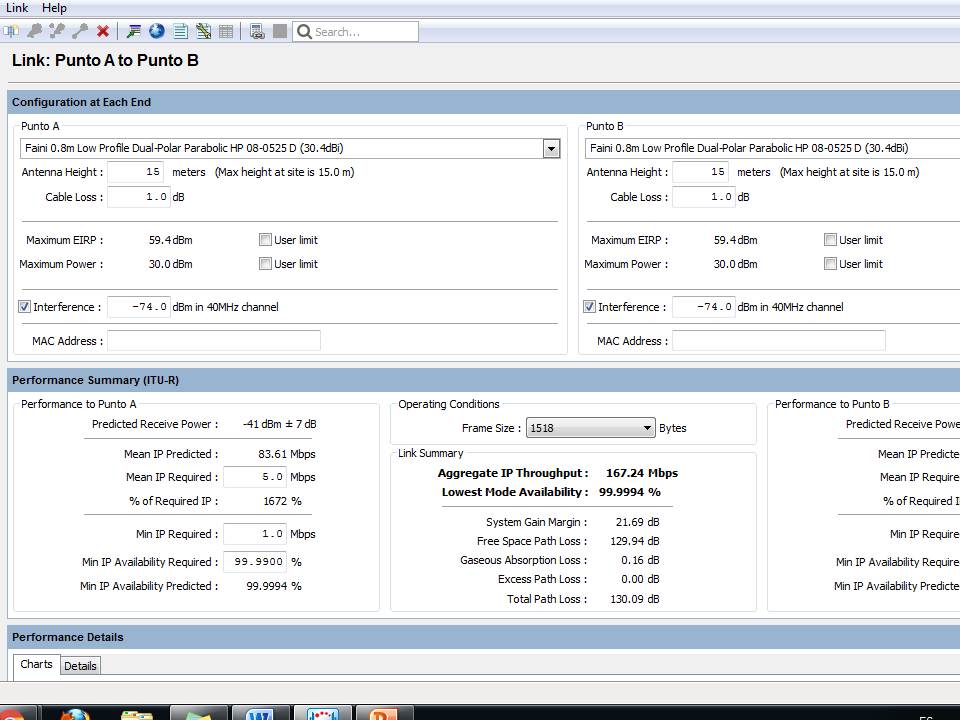
Task: Open the Punto A antenna type dropdown
Action: click(551, 148)
